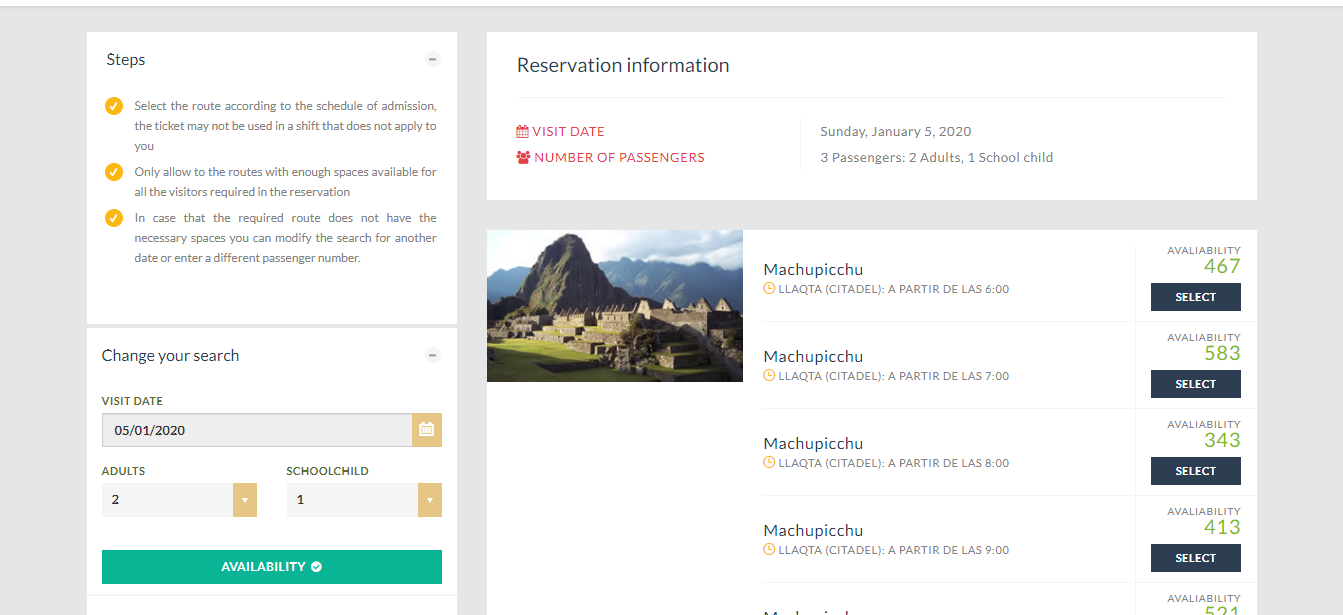Viewport: 1343px width, 615px height.
Task: Select the Machupicchu 9:00 route
Action: pyautogui.click(x=1196, y=558)
